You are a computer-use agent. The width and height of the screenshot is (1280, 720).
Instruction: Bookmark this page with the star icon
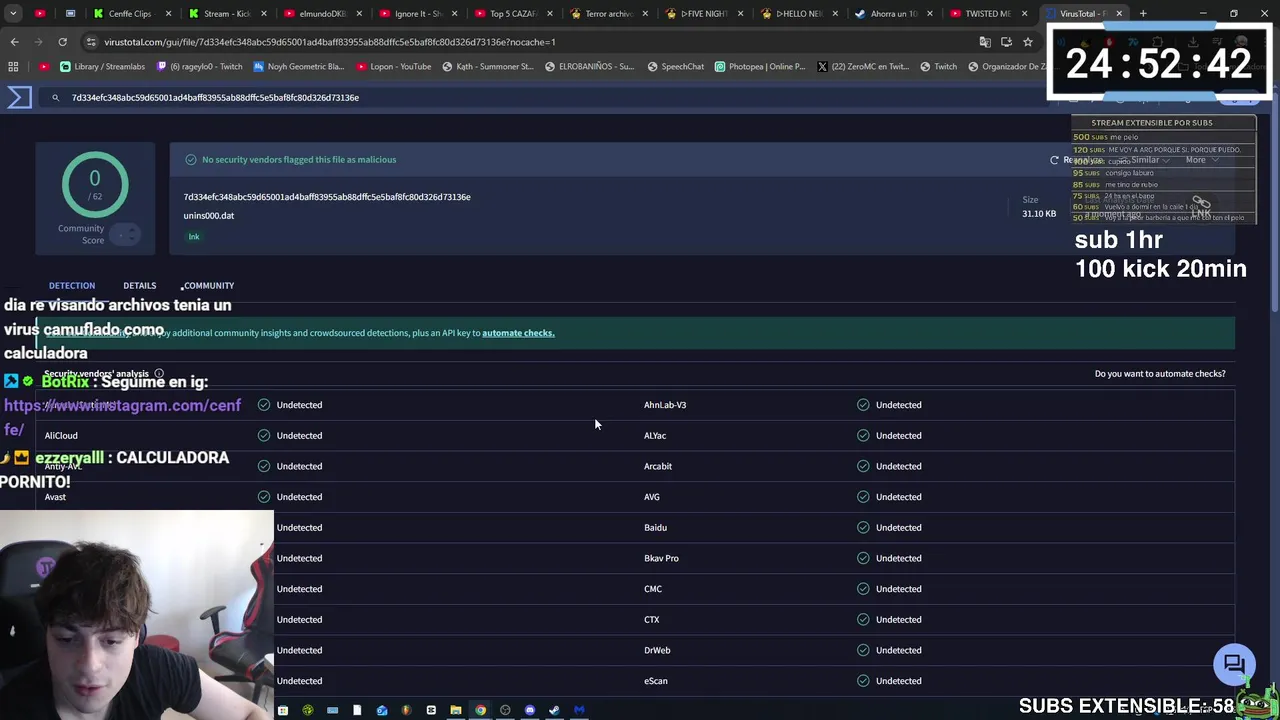(x=1027, y=42)
